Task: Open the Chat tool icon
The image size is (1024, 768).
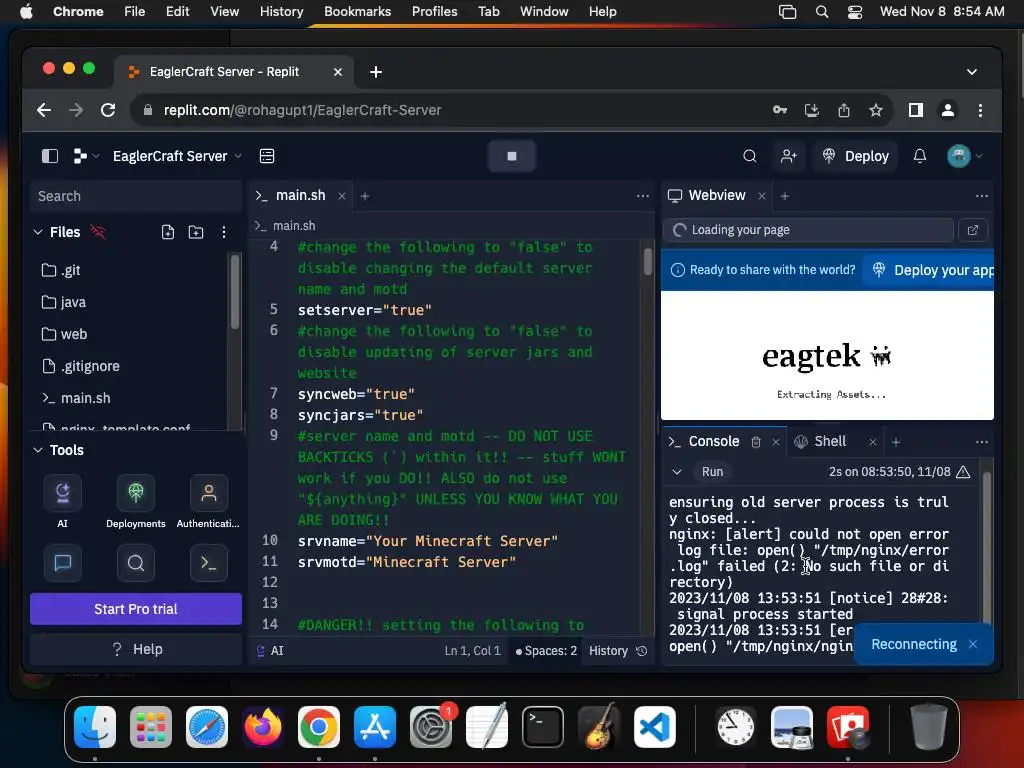Action: click(x=63, y=562)
